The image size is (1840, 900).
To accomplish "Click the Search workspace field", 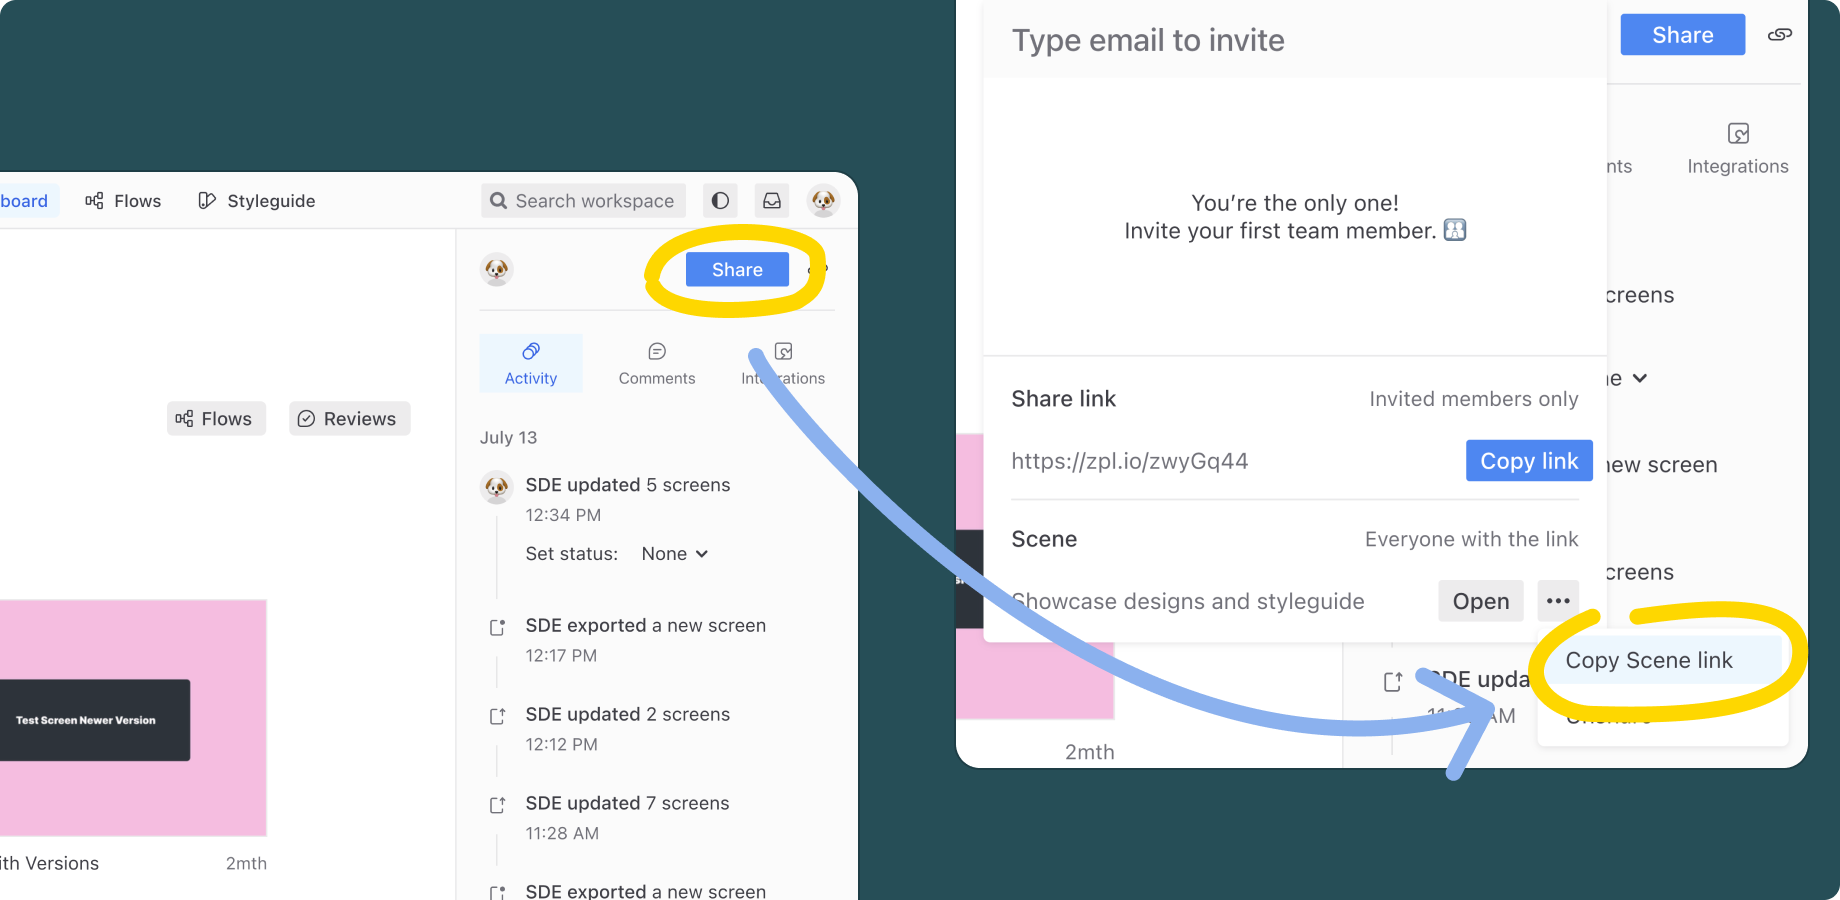I will click(x=583, y=201).
